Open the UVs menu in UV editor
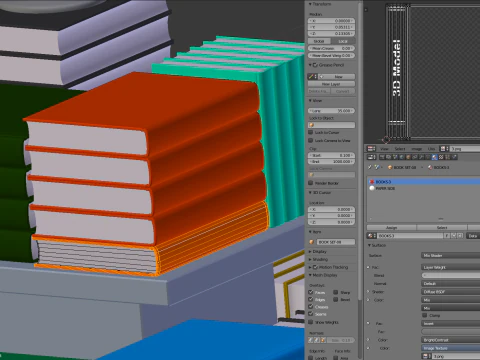Image resolution: width=480 pixels, height=360 pixels. 432,149
